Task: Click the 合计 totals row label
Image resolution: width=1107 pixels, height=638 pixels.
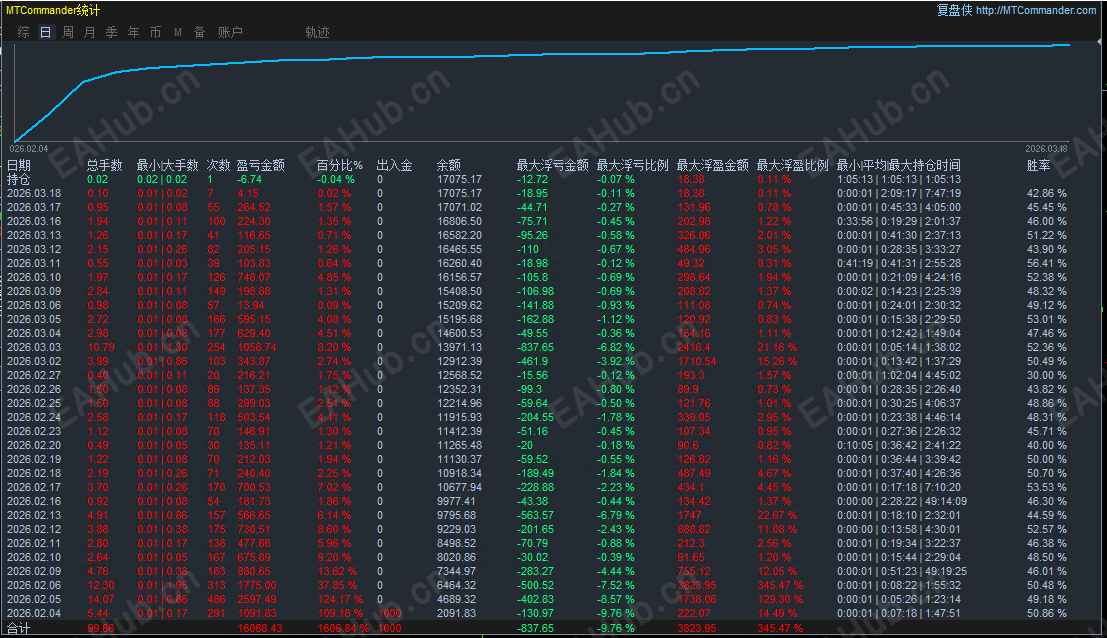Action: [x=18, y=628]
